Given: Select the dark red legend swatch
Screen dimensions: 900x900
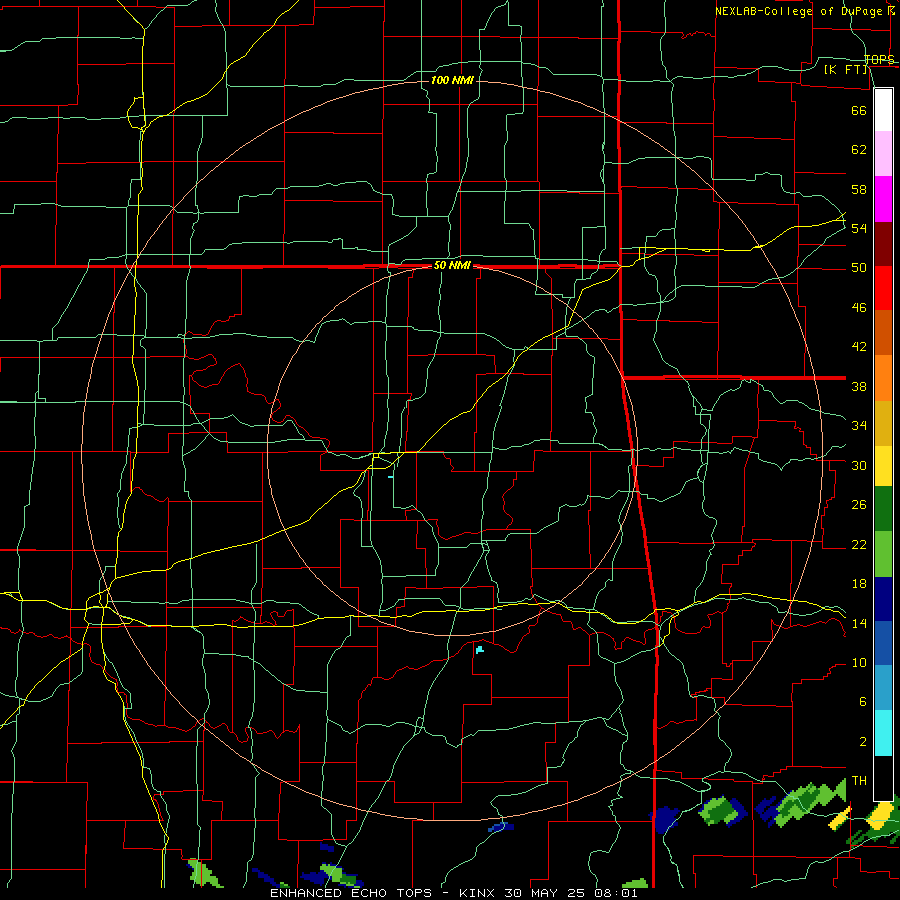Looking at the screenshot, I should pos(883,244).
